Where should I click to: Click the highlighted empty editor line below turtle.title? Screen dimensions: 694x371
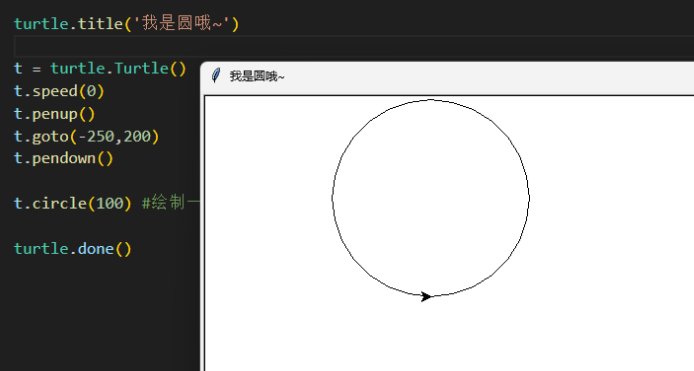pos(354,46)
